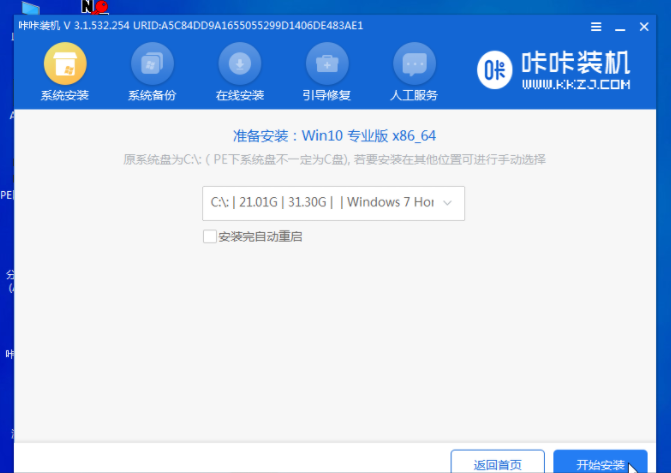Open the WWW.KKZJ.COM website link
This screenshot has width=671, height=473.
(x=576, y=85)
